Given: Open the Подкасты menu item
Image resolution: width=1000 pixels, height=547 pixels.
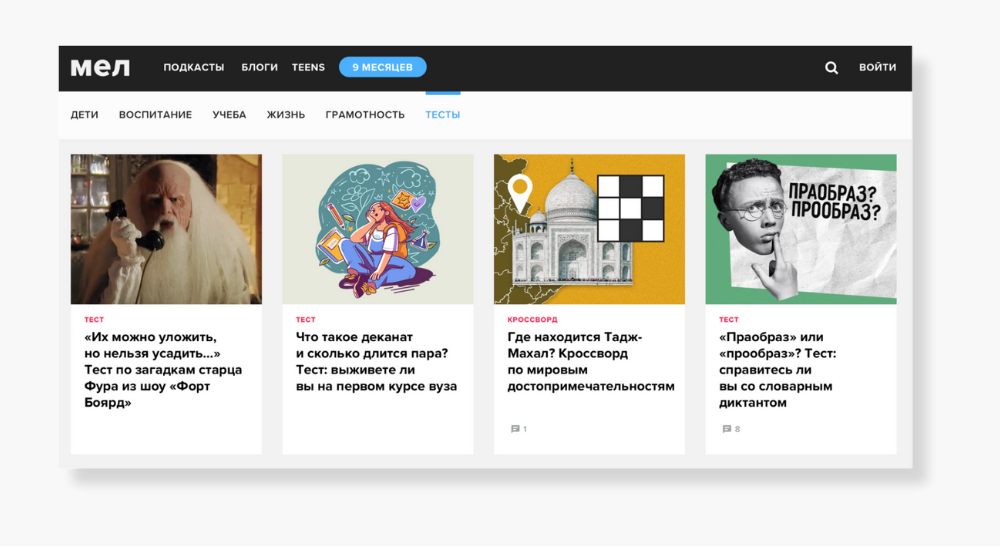Looking at the screenshot, I should click(x=193, y=68).
